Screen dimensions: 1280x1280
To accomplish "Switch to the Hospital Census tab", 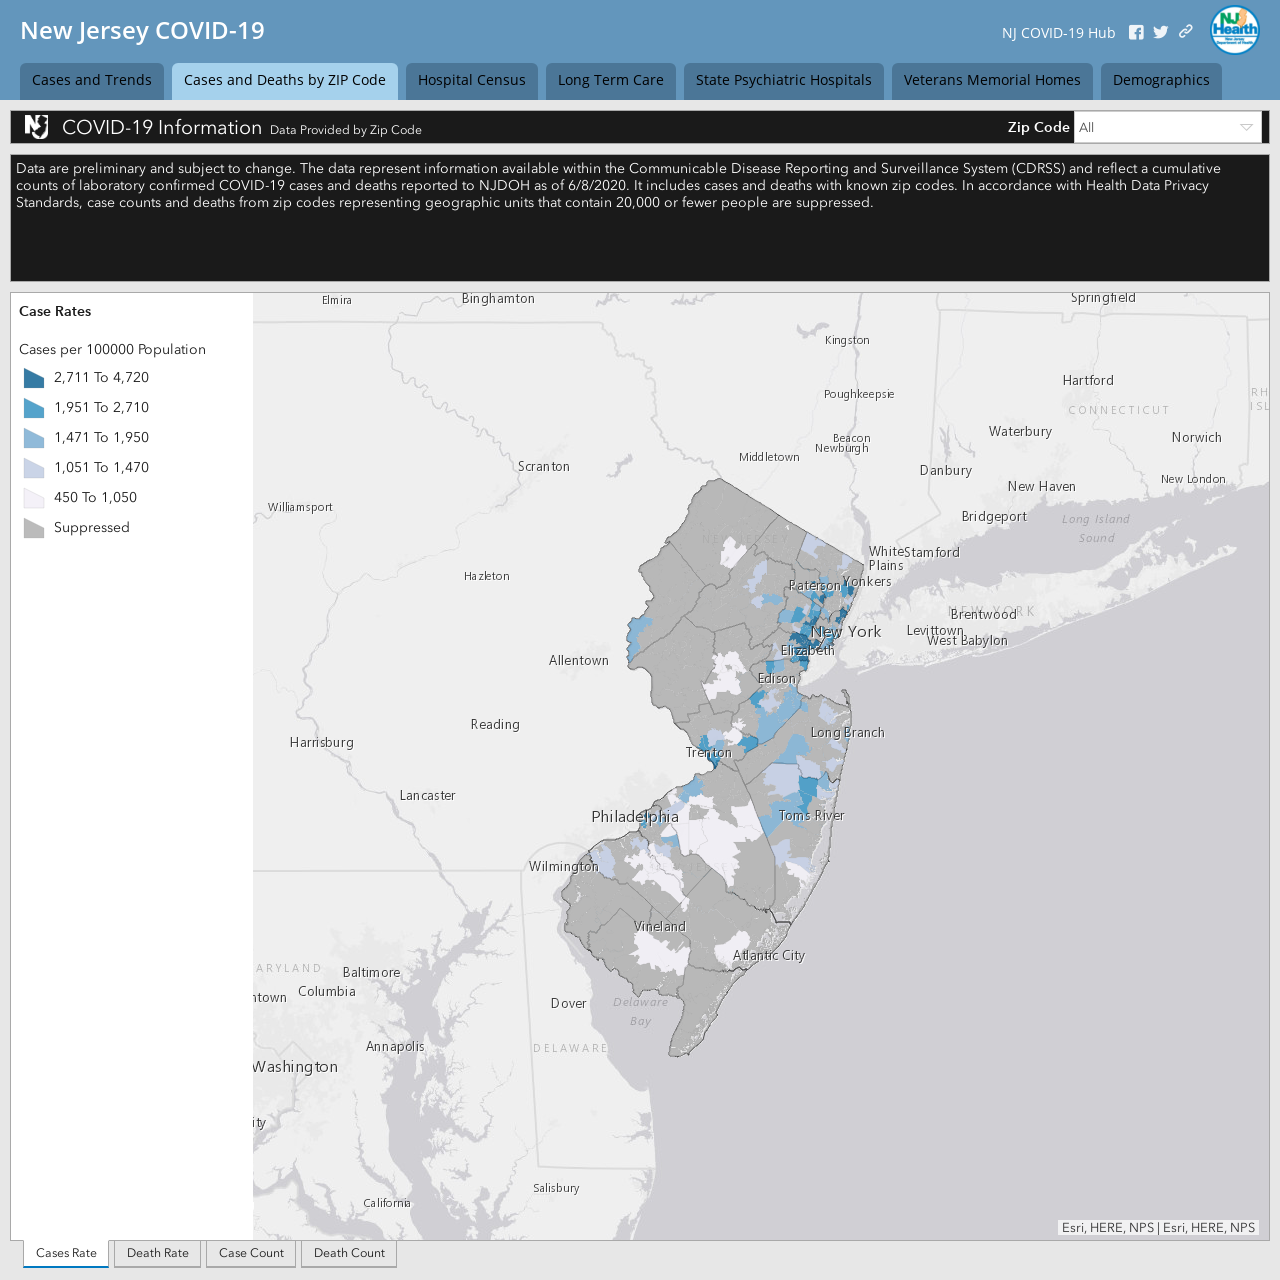I will (x=472, y=81).
